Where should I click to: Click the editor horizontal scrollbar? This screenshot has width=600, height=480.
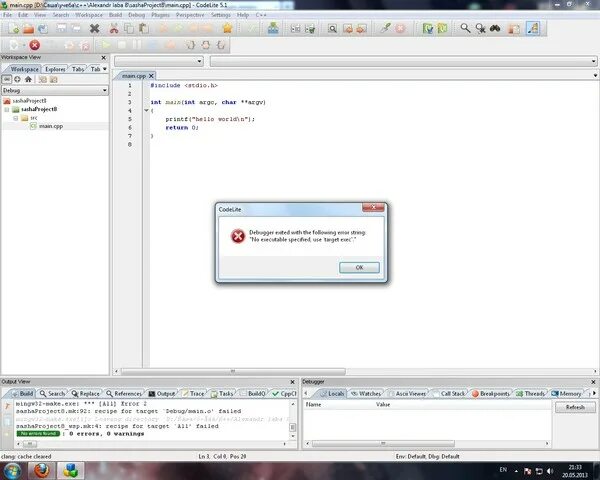click(x=233, y=372)
